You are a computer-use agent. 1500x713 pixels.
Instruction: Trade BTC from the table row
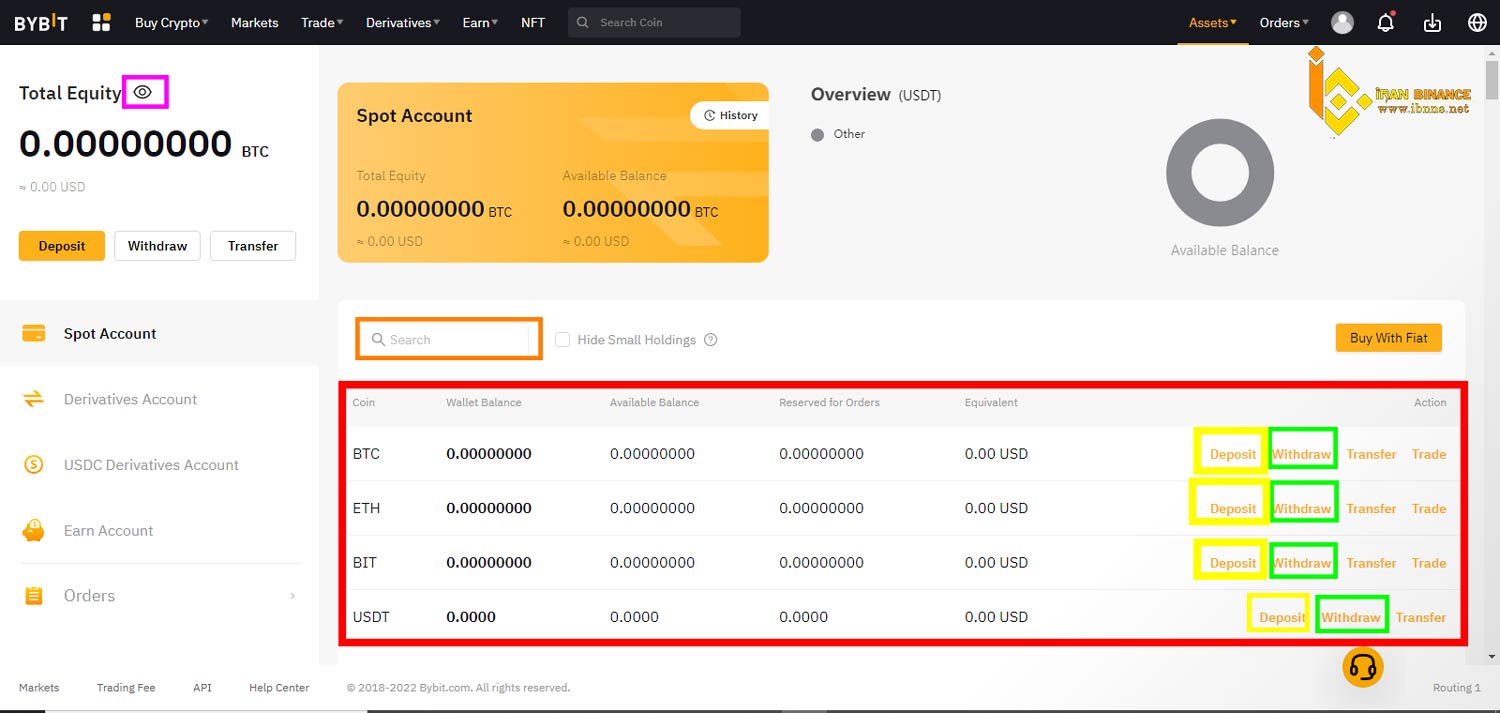click(1429, 454)
